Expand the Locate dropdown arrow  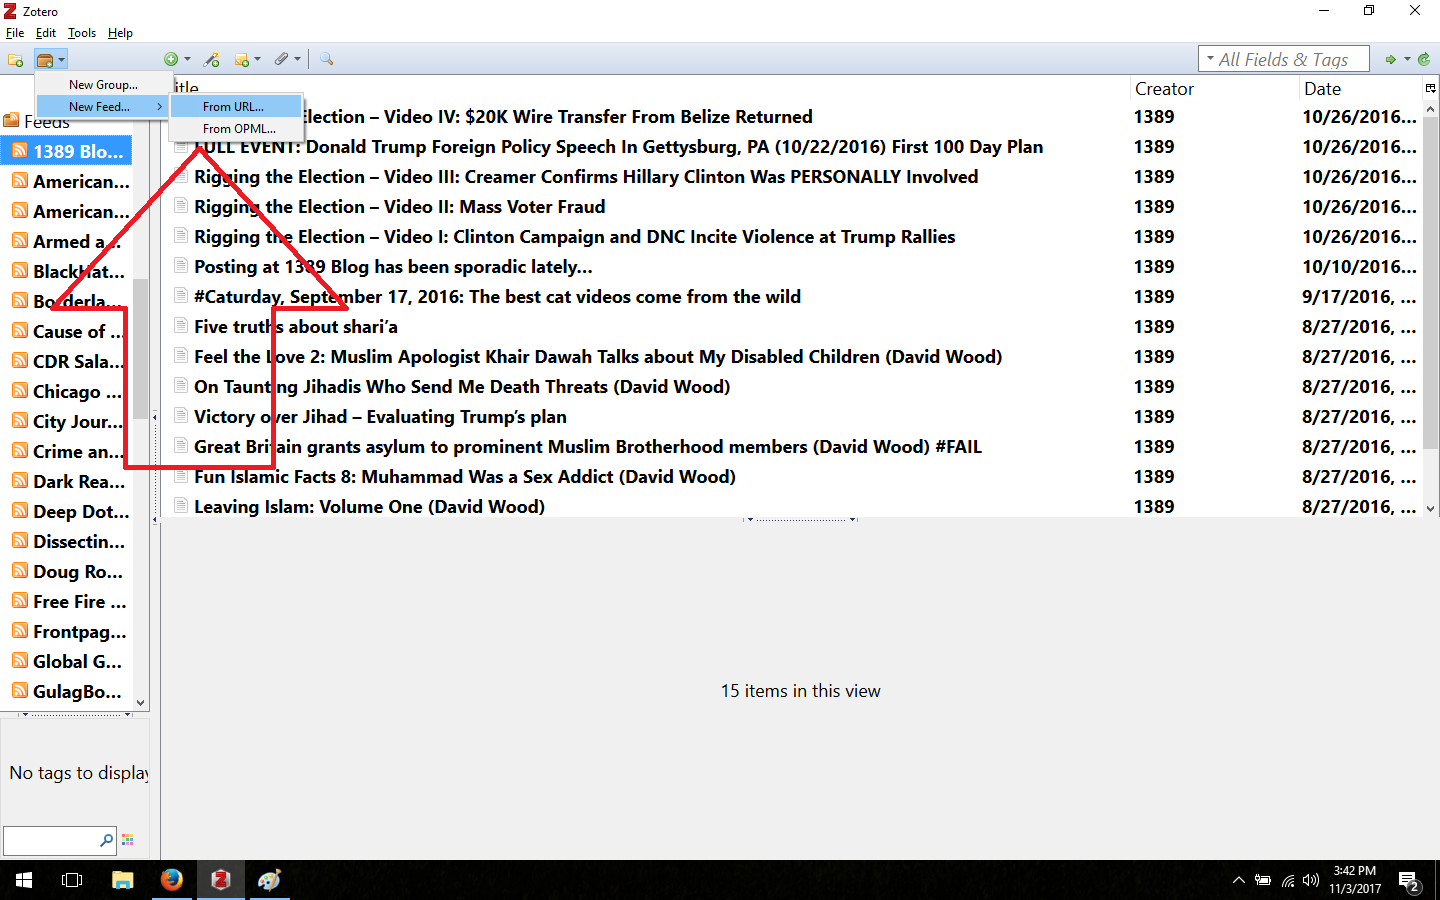pyautogui.click(x=1406, y=60)
